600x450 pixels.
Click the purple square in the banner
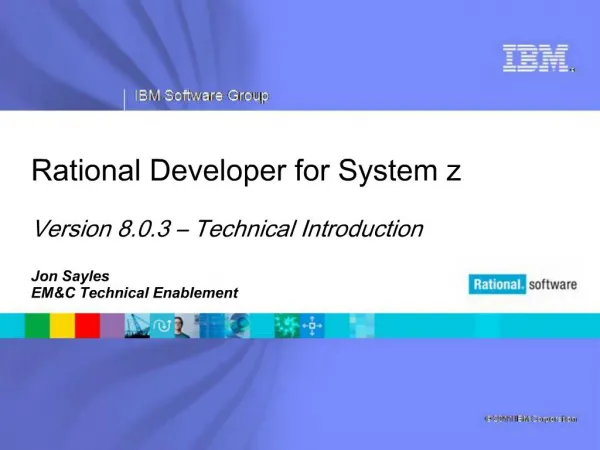click(x=112, y=326)
